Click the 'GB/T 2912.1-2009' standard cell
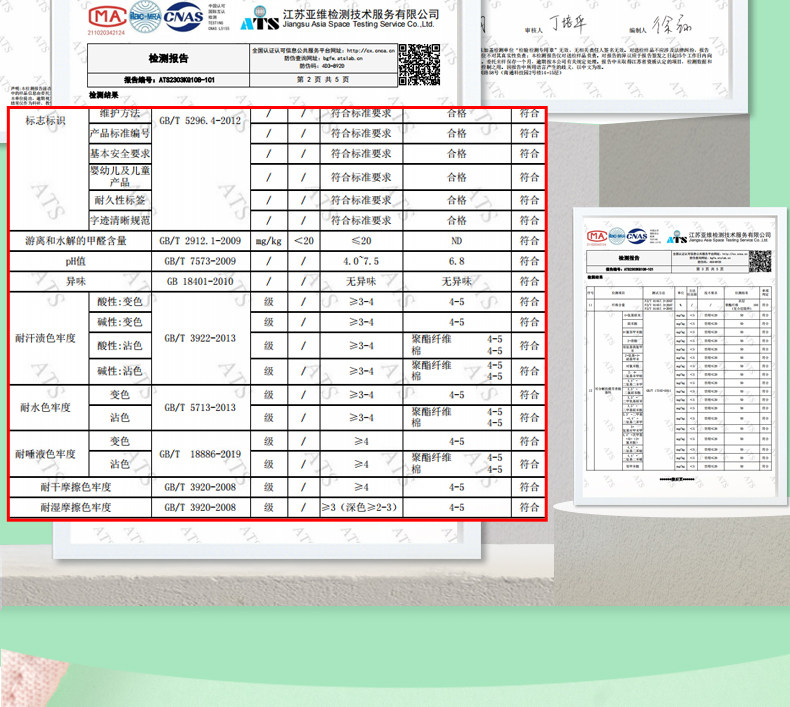 pos(200,241)
